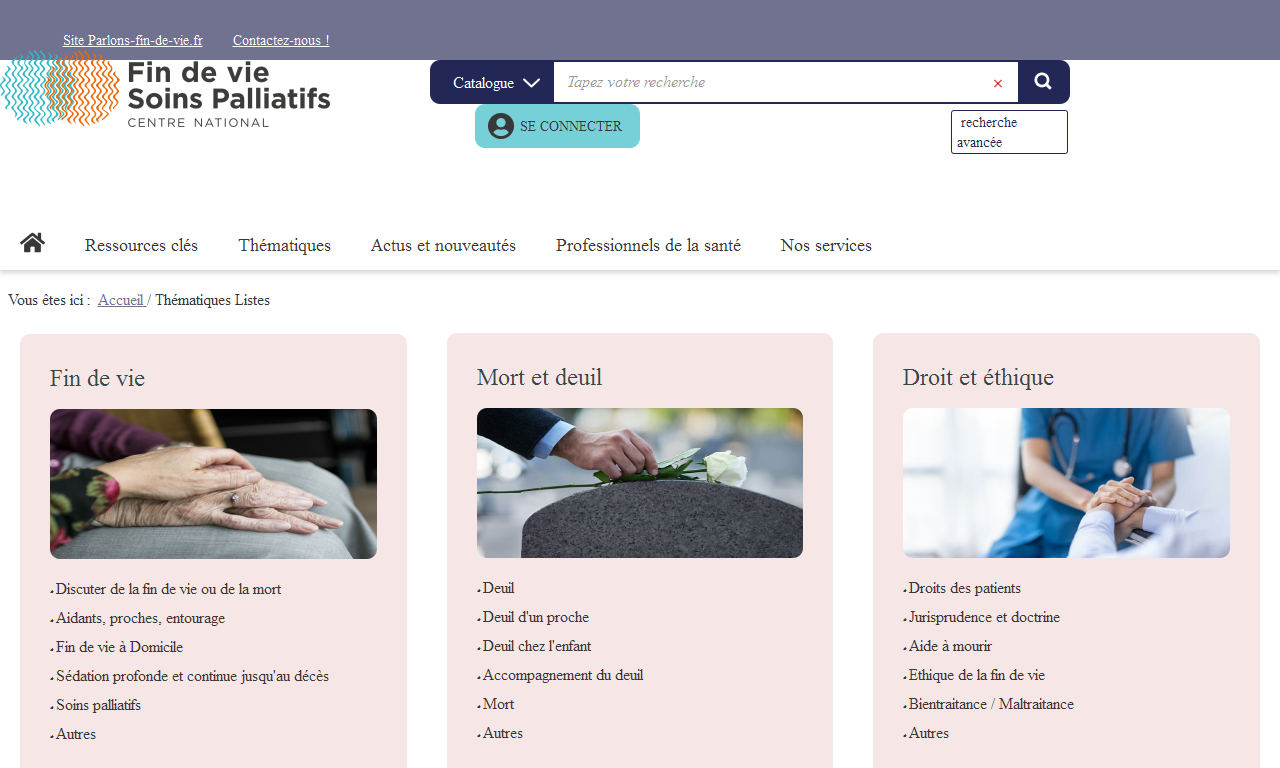Click the user avatar icon
The image size is (1280, 768).
pyautogui.click(x=501, y=126)
